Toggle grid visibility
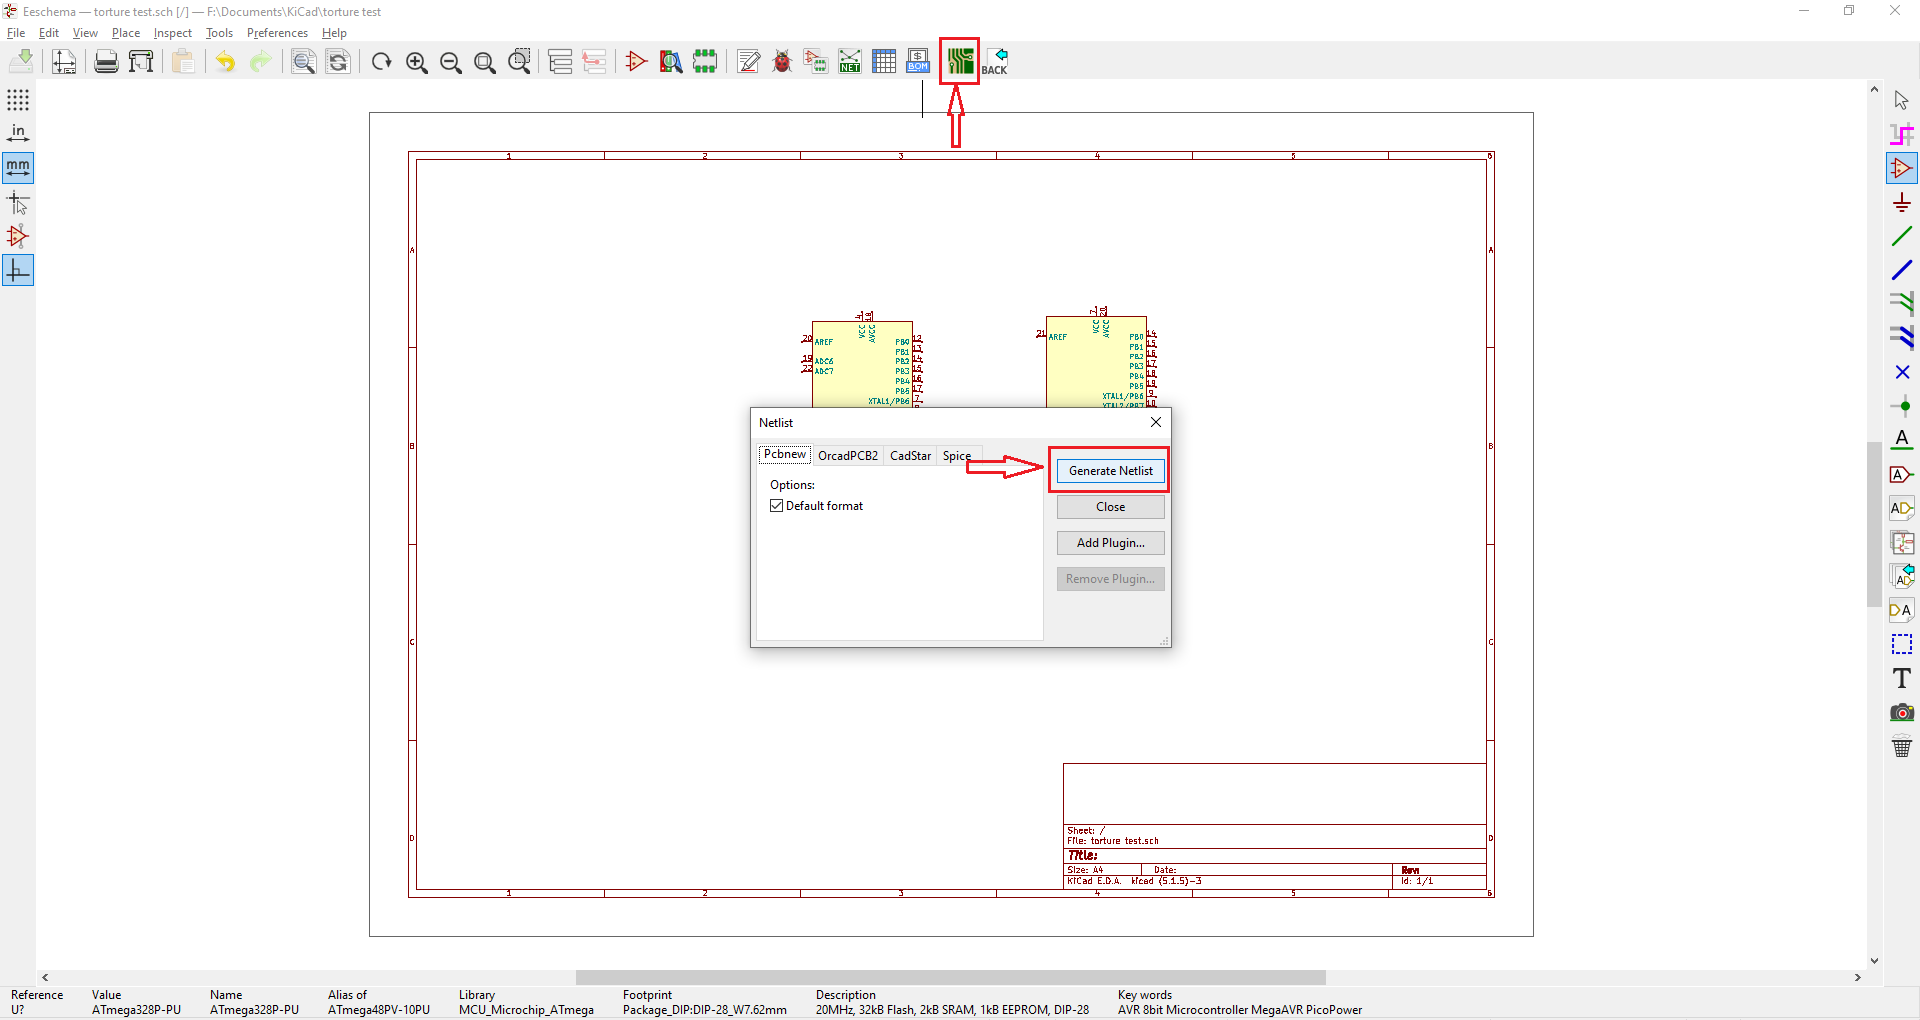 click(18, 100)
